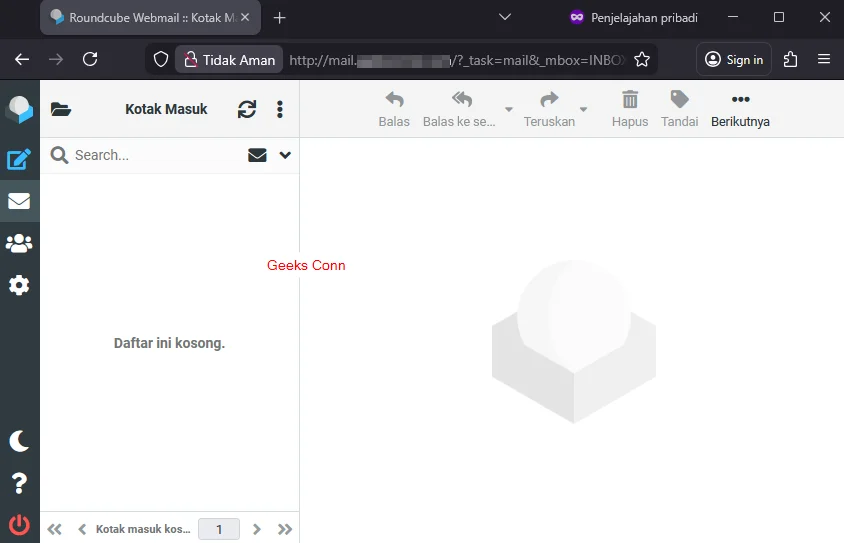This screenshot has width=844, height=543.
Task: Click the URL address bar text
Action: pyautogui.click(x=458, y=60)
